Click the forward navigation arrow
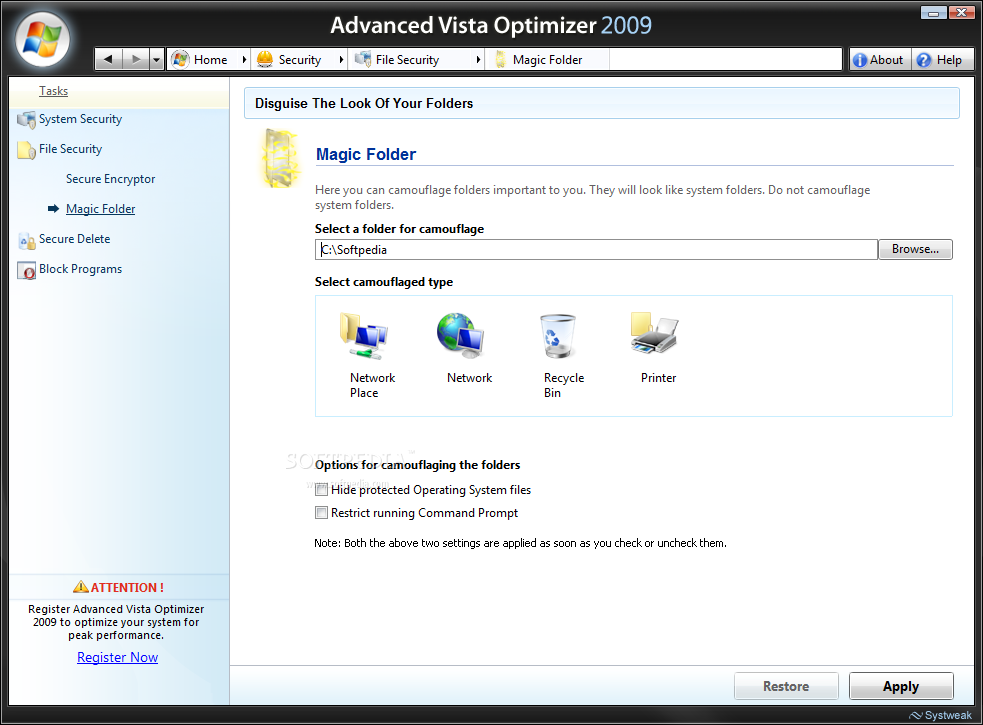Screen dimensions: 983x725 pos(135,60)
